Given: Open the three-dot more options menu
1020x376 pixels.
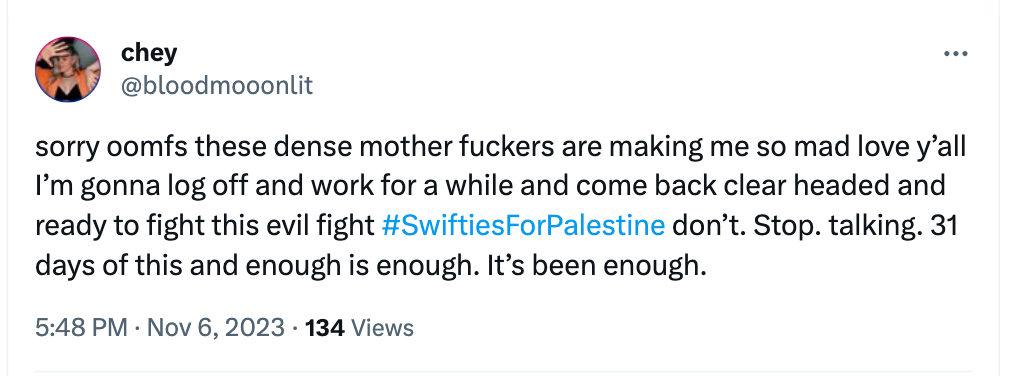Looking at the screenshot, I should click(955, 55).
